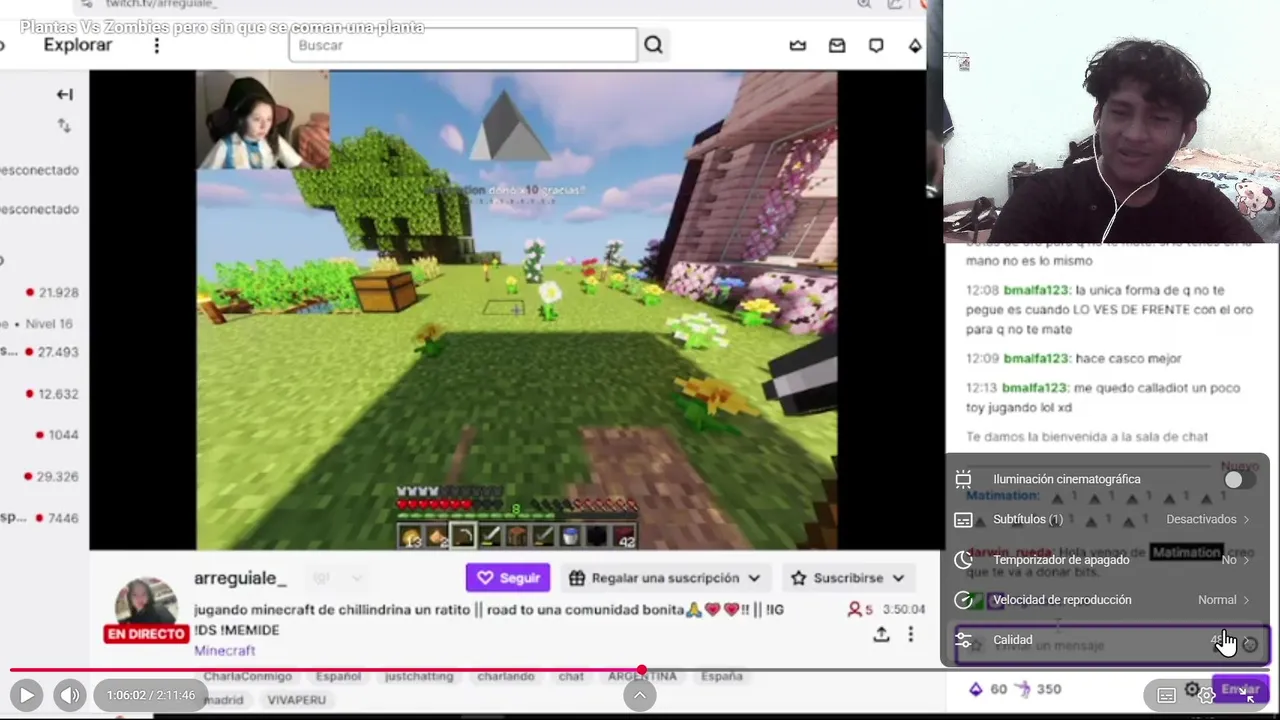Click the Enviar chat send button

click(x=1239, y=689)
